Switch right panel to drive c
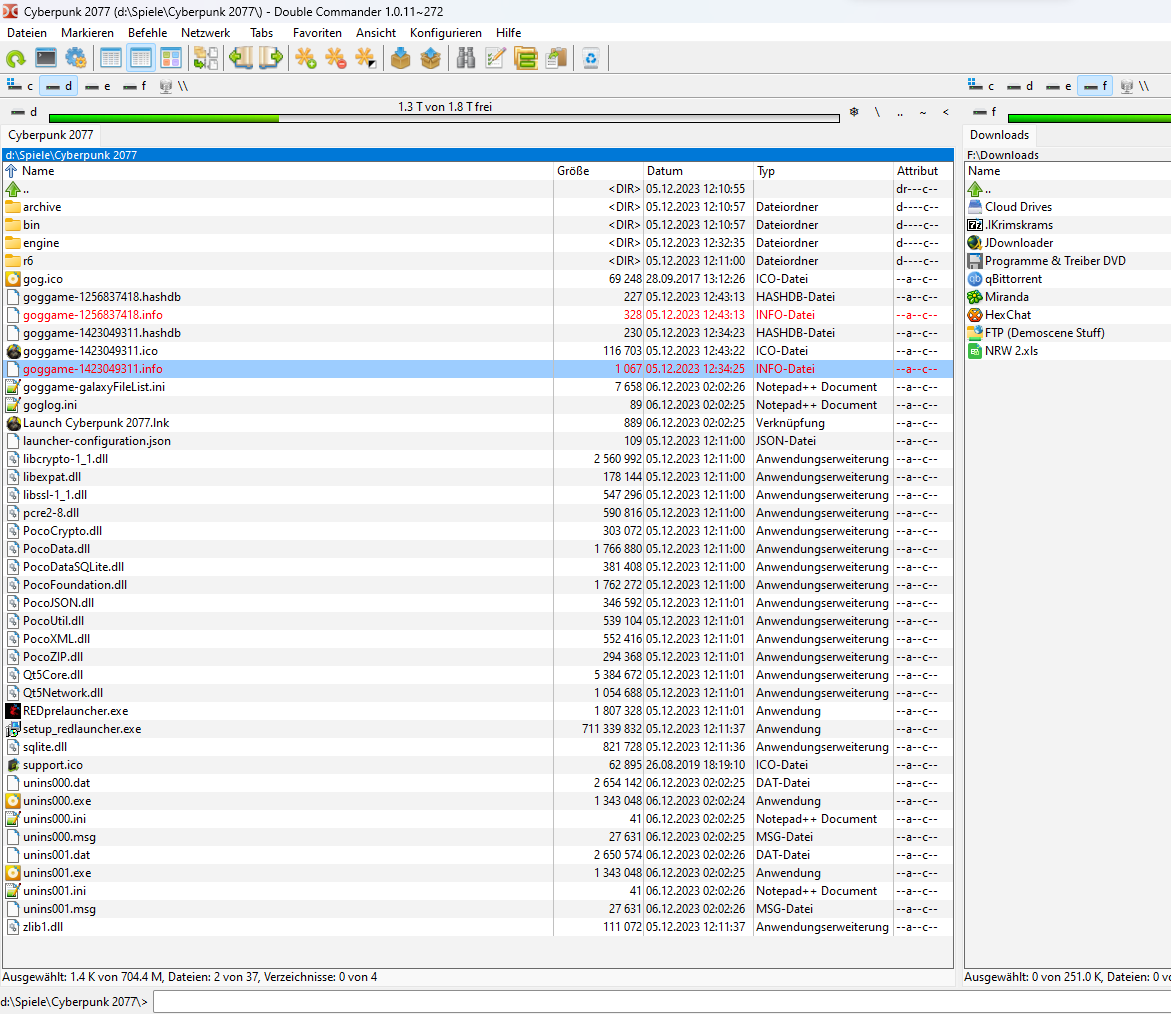The image size is (1171, 1014). pyautogui.click(x=981, y=86)
